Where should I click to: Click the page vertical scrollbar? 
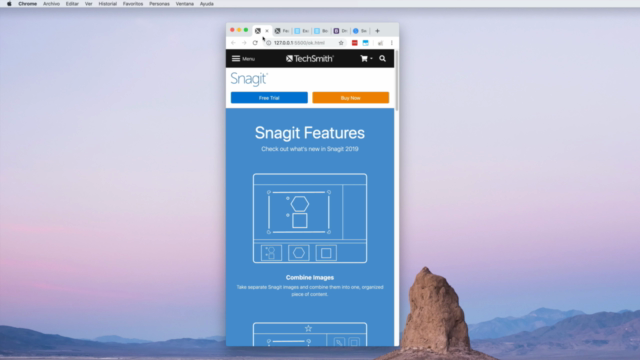pos(396,80)
